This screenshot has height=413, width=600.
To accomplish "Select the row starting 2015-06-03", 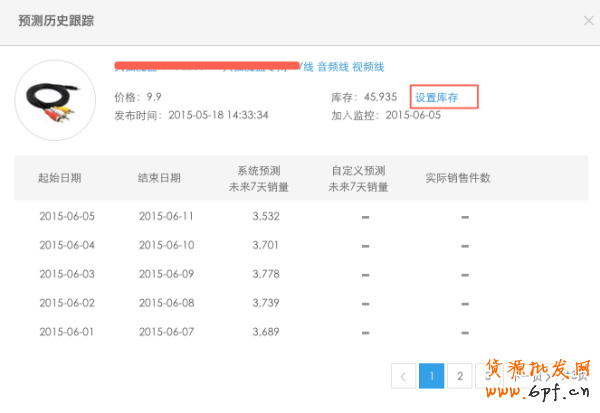I will (66, 274).
